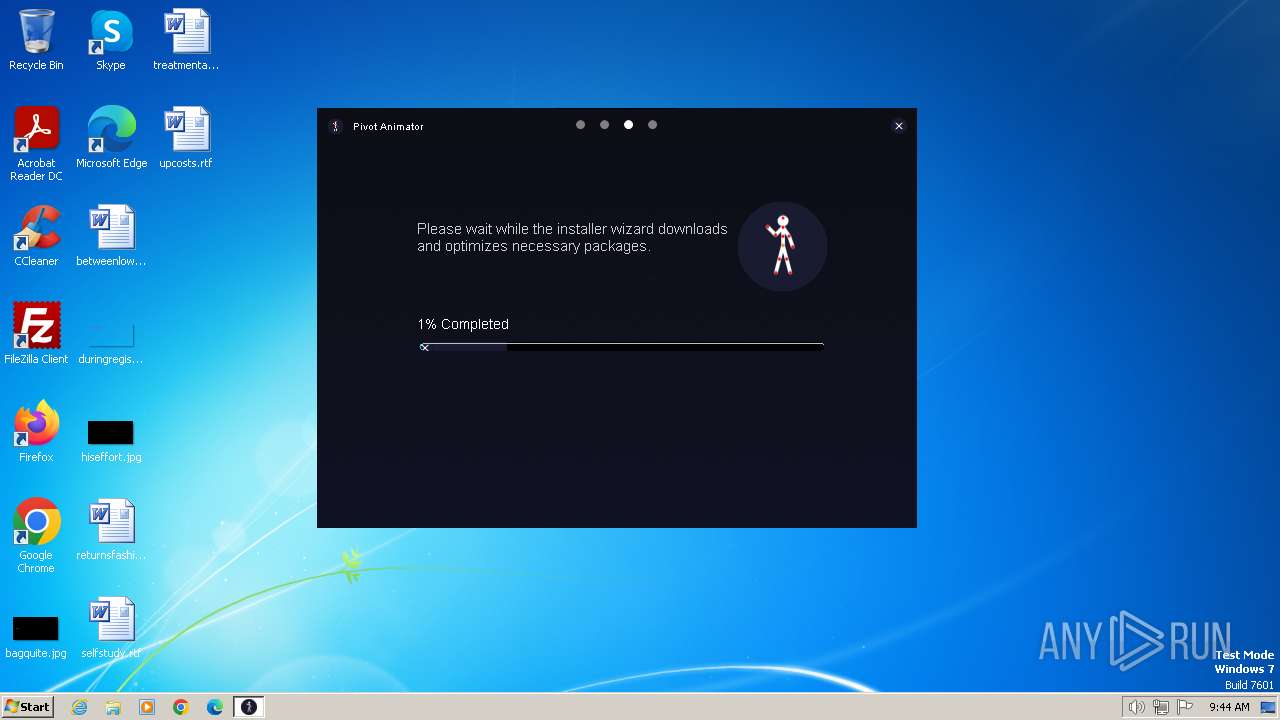Open Windows Media Player from the taskbar

coord(147,707)
